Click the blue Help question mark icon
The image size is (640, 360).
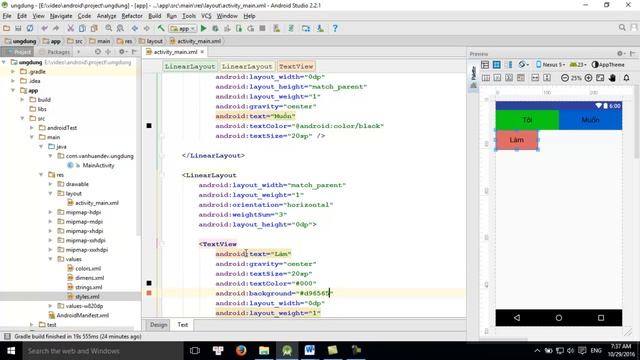(335, 29)
